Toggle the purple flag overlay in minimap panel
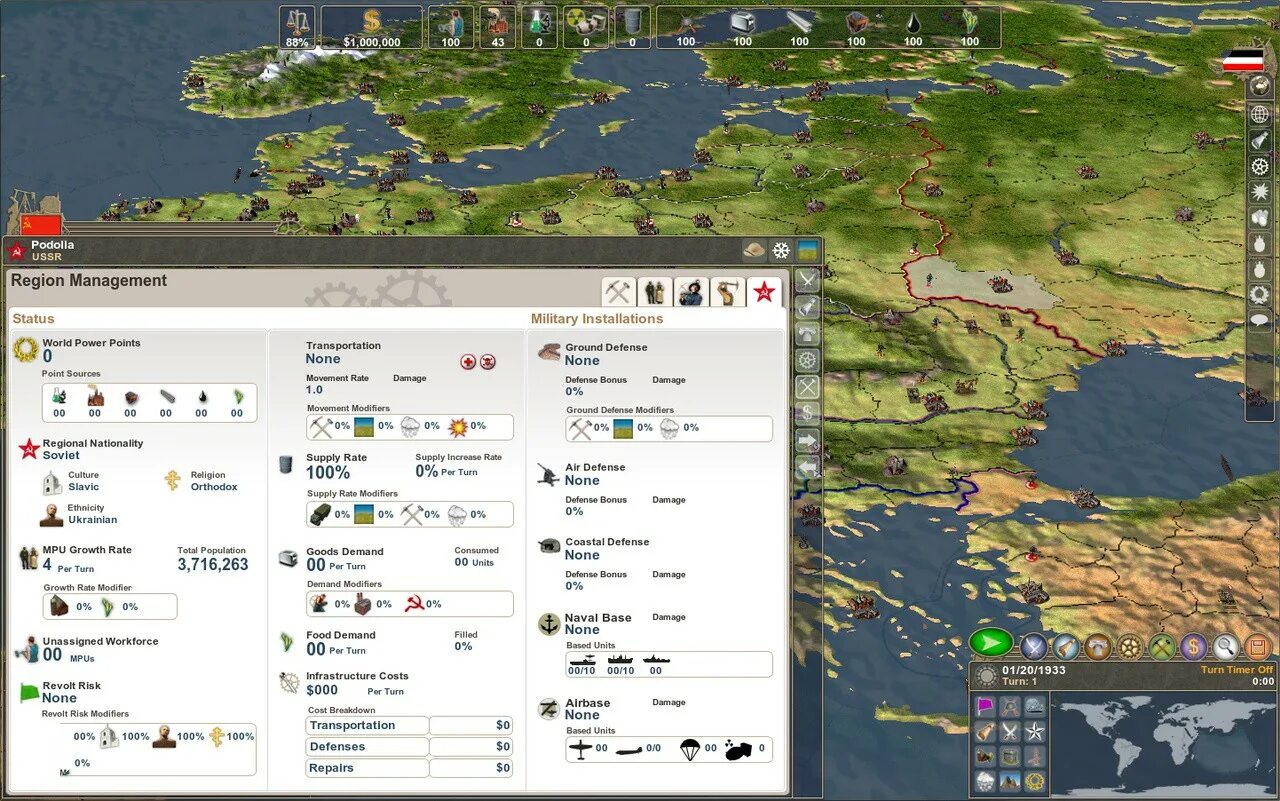Screen dimensions: 1280x801 pos(984,705)
